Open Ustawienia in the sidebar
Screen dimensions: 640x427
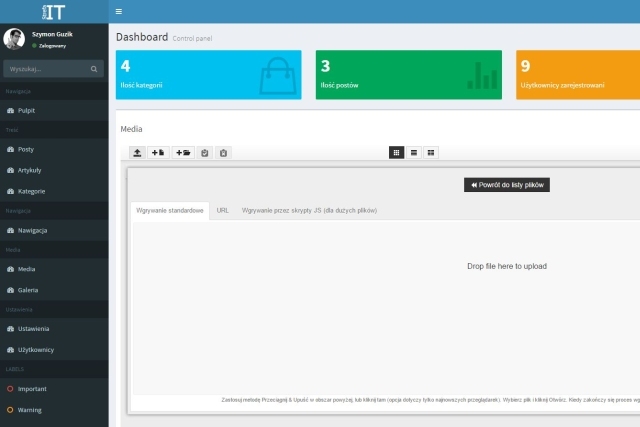coord(54,329)
